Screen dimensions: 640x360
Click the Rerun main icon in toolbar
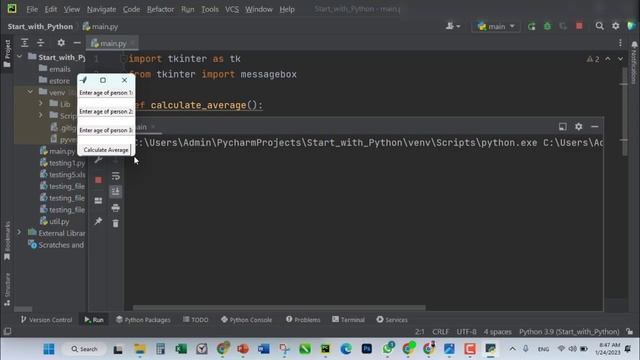(x=531, y=27)
